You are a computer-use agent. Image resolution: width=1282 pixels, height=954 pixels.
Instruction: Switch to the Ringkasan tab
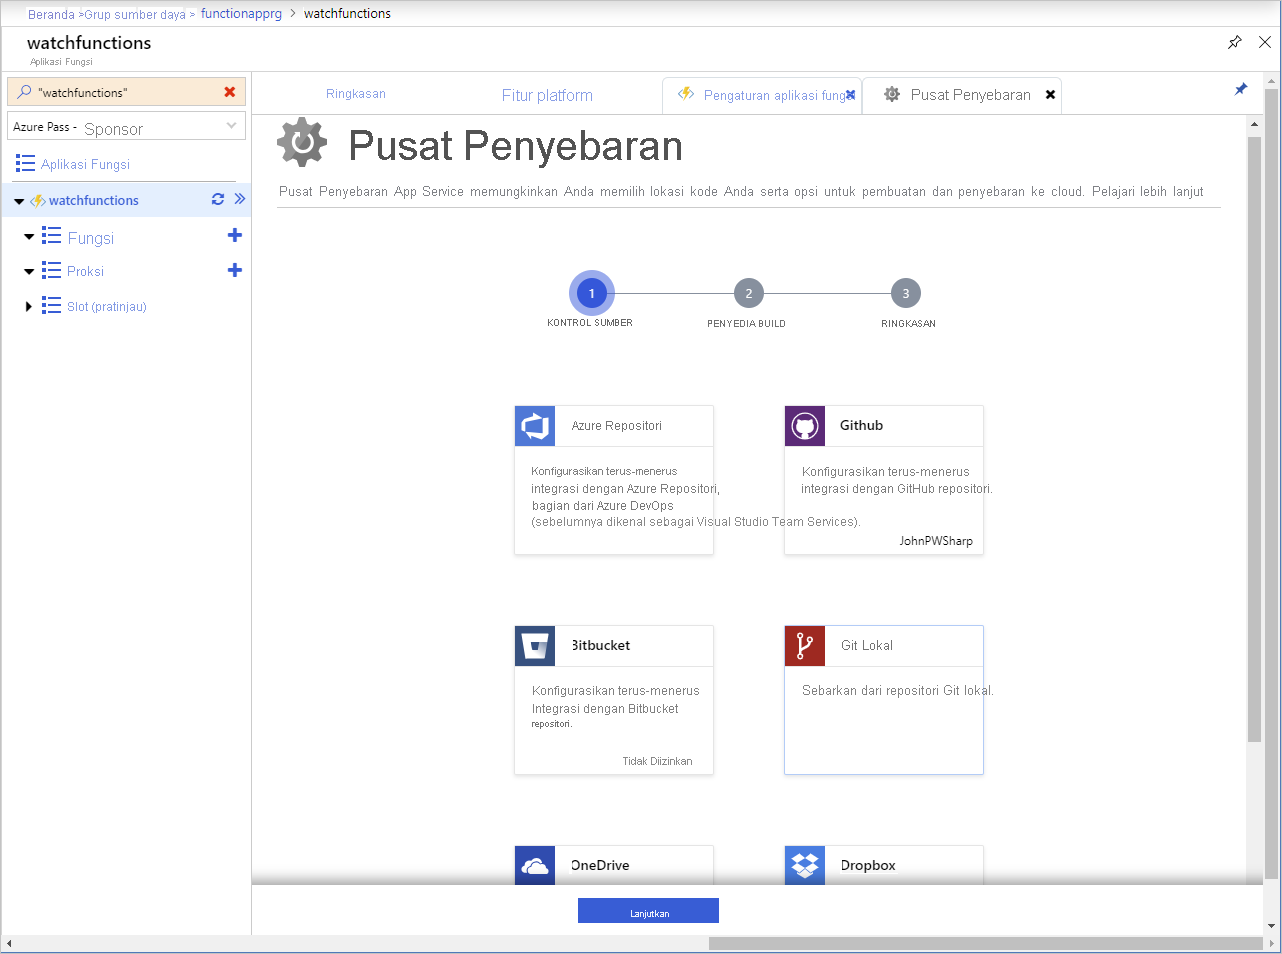356,94
